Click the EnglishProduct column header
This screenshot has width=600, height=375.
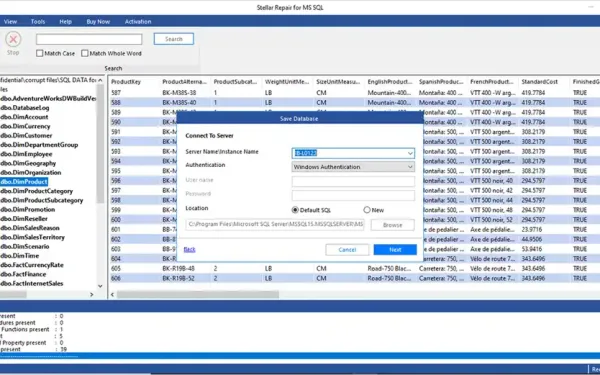390,82
